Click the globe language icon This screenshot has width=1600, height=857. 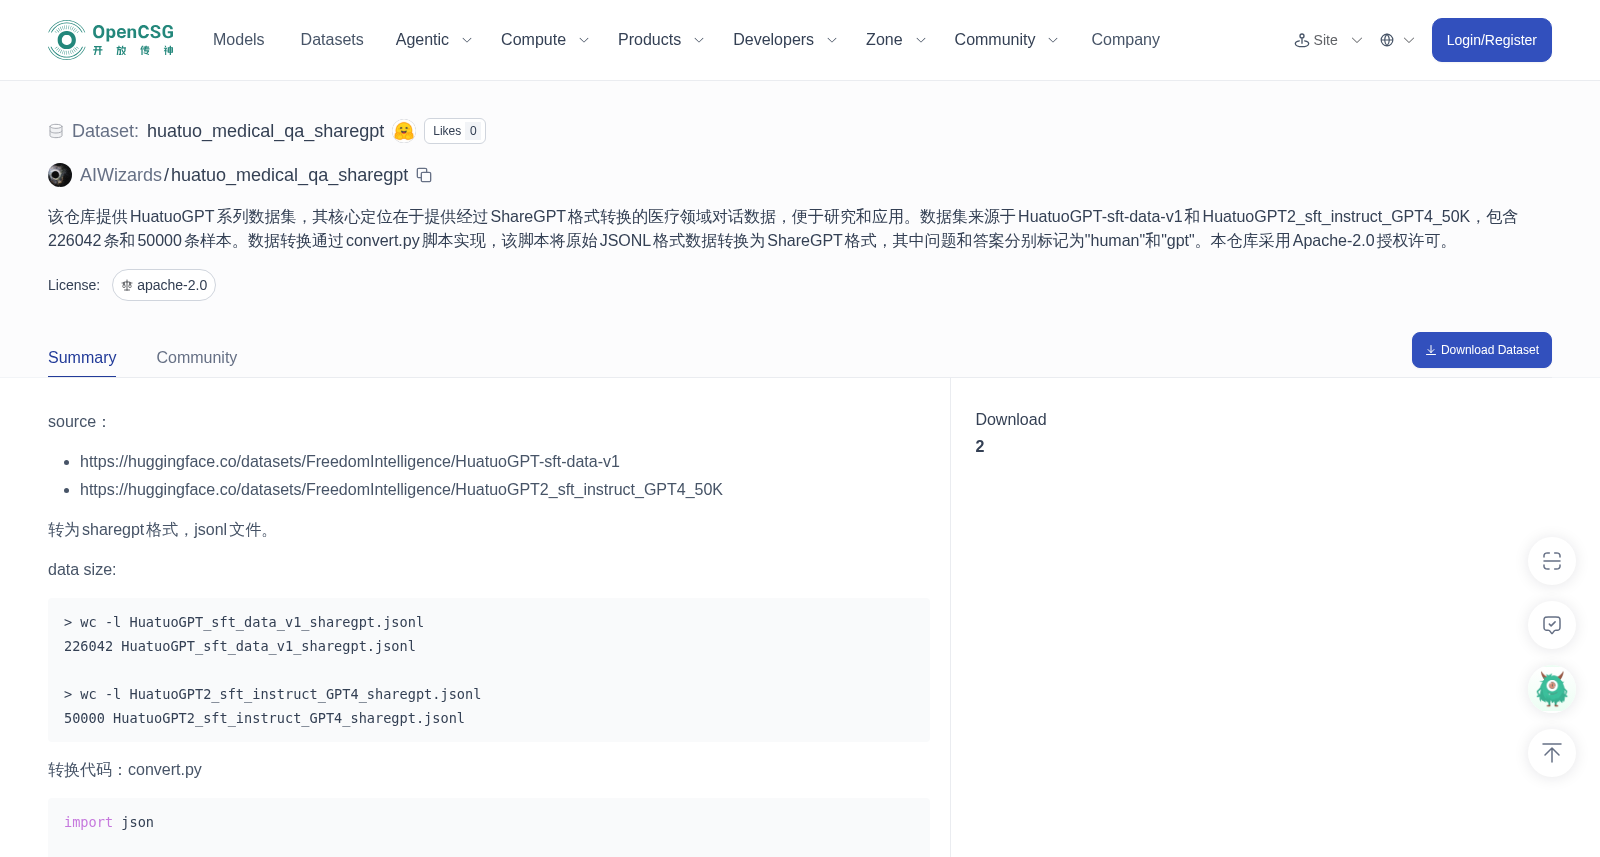[1387, 40]
